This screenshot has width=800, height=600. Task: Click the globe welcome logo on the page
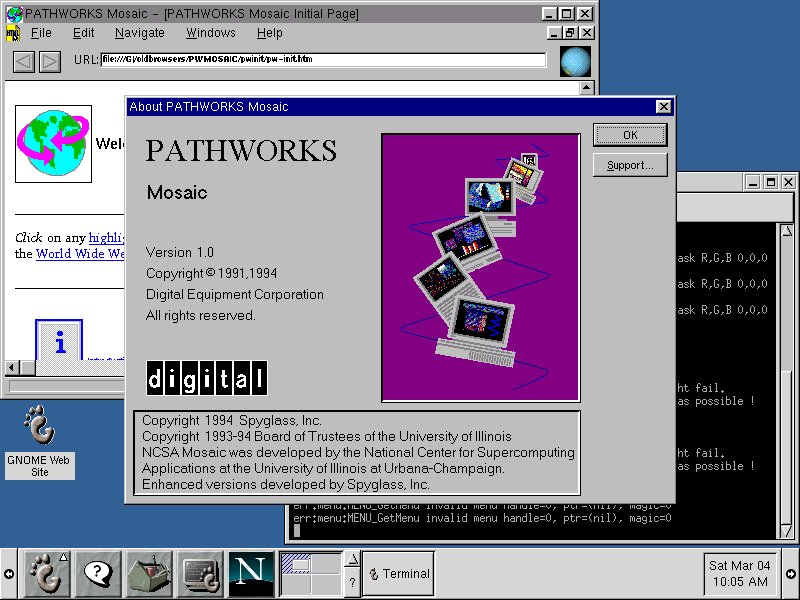pos(53,143)
